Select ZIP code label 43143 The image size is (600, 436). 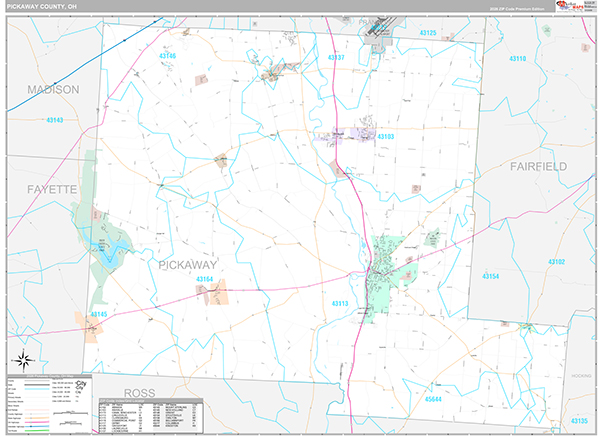point(55,120)
